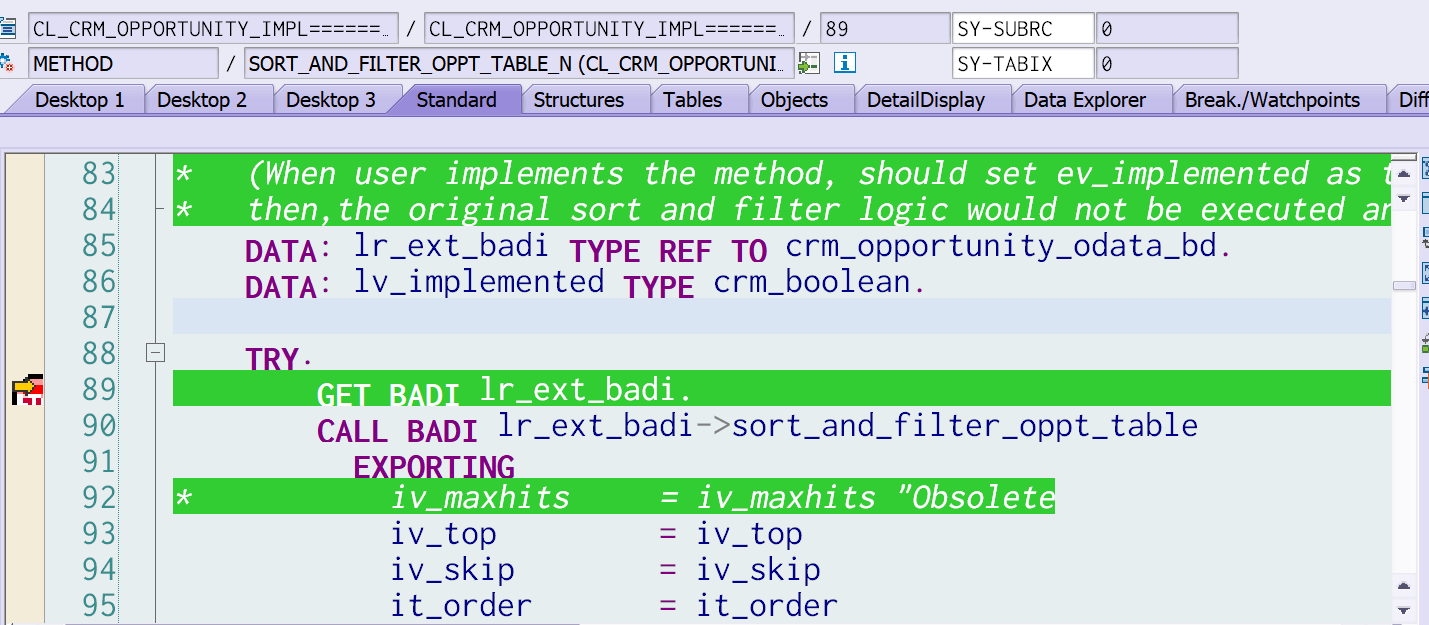Click the green arrow navigate-to-source icon
The height and width of the screenshot is (625, 1429).
click(809, 62)
